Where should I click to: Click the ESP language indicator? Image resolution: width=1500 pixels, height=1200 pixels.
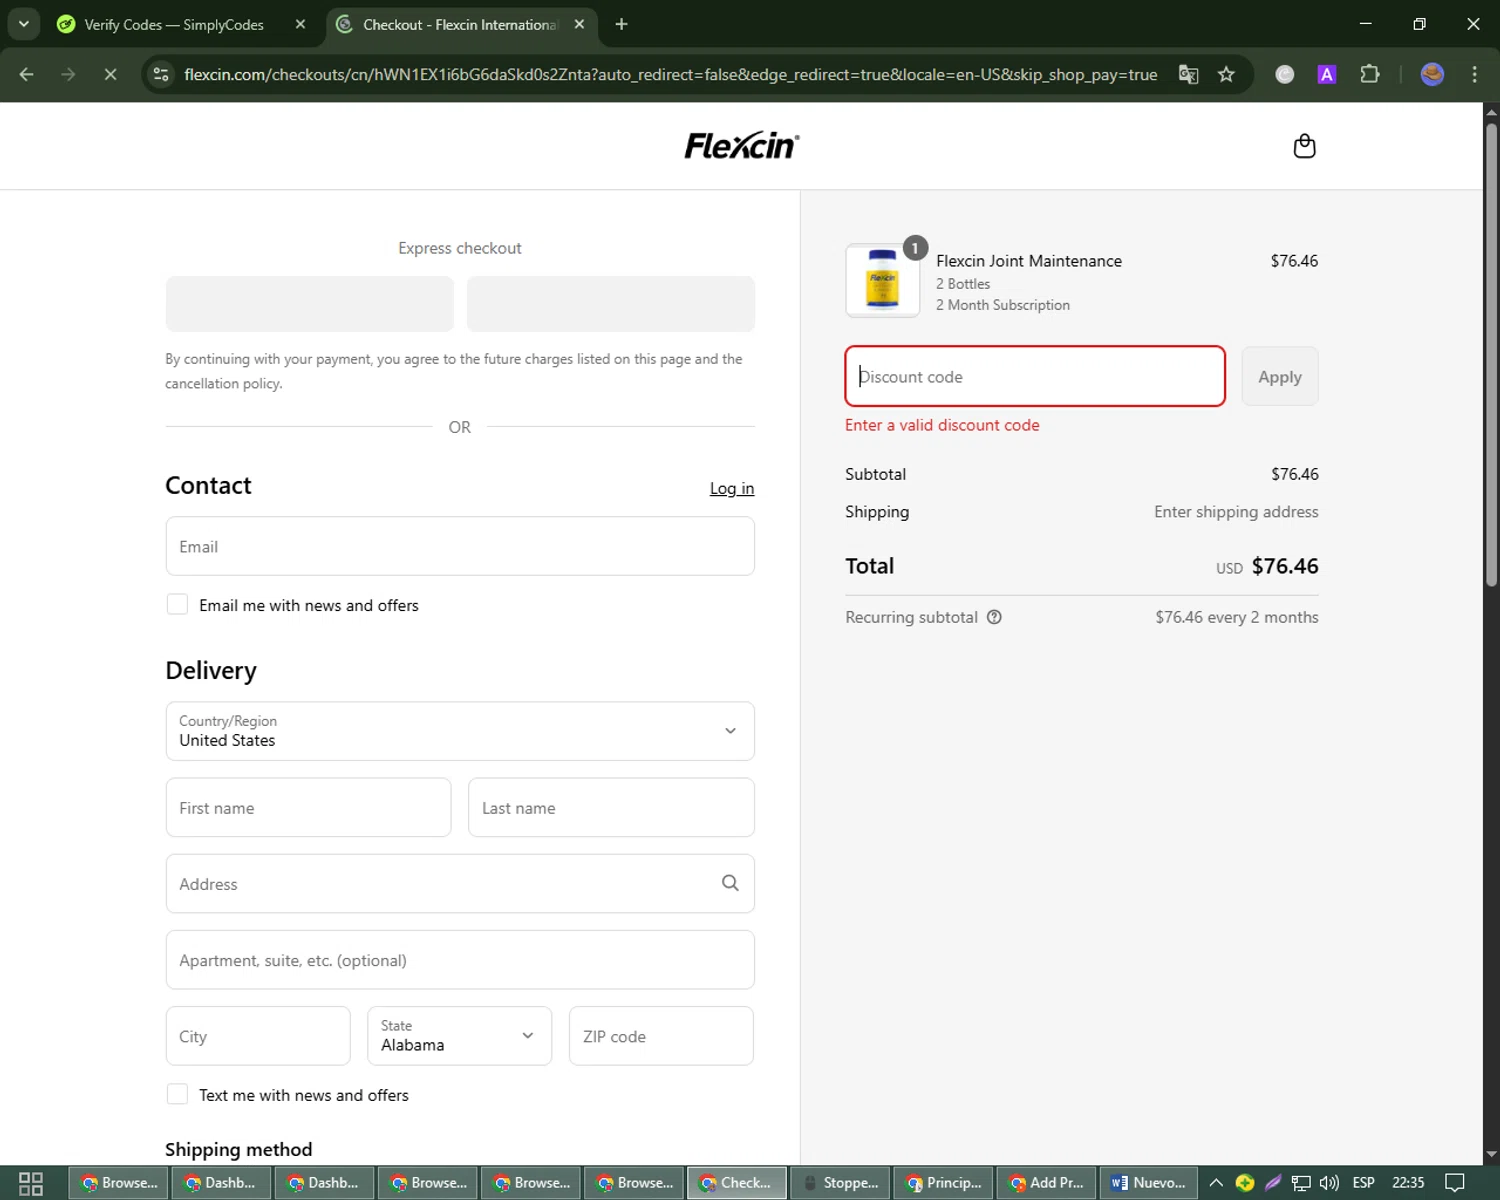point(1363,1183)
